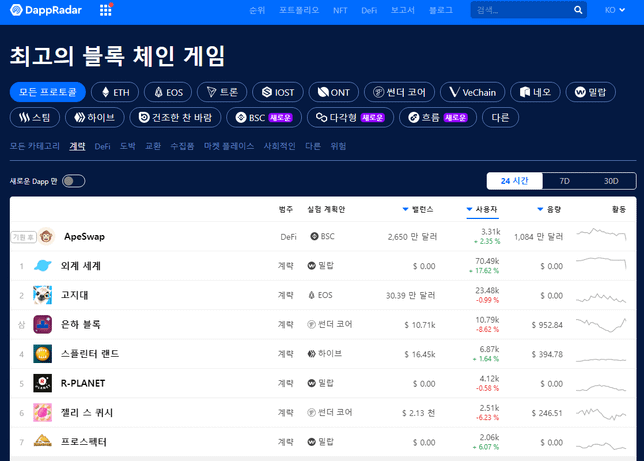Viewport: 644px width, 461px height.
Task: Filter by 밀랍 protocol chip
Action: point(590,92)
